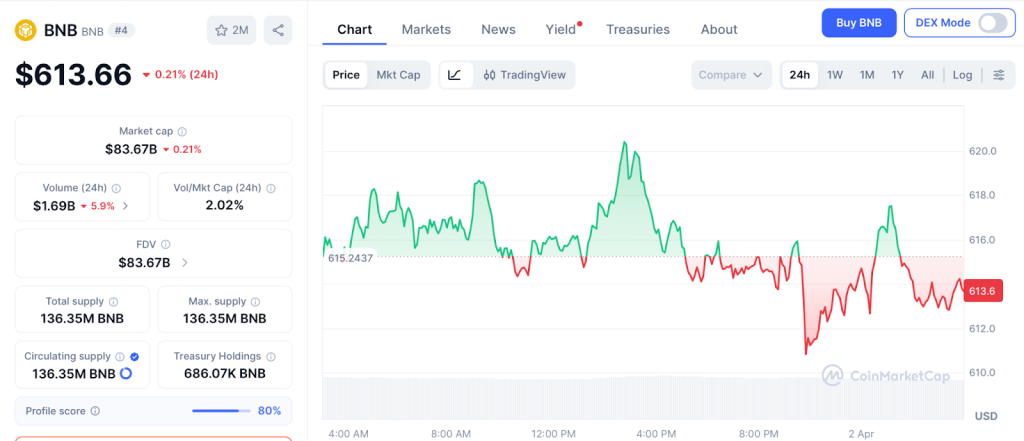Select the line chart icon
This screenshot has height=441, width=1024.
point(455,75)
